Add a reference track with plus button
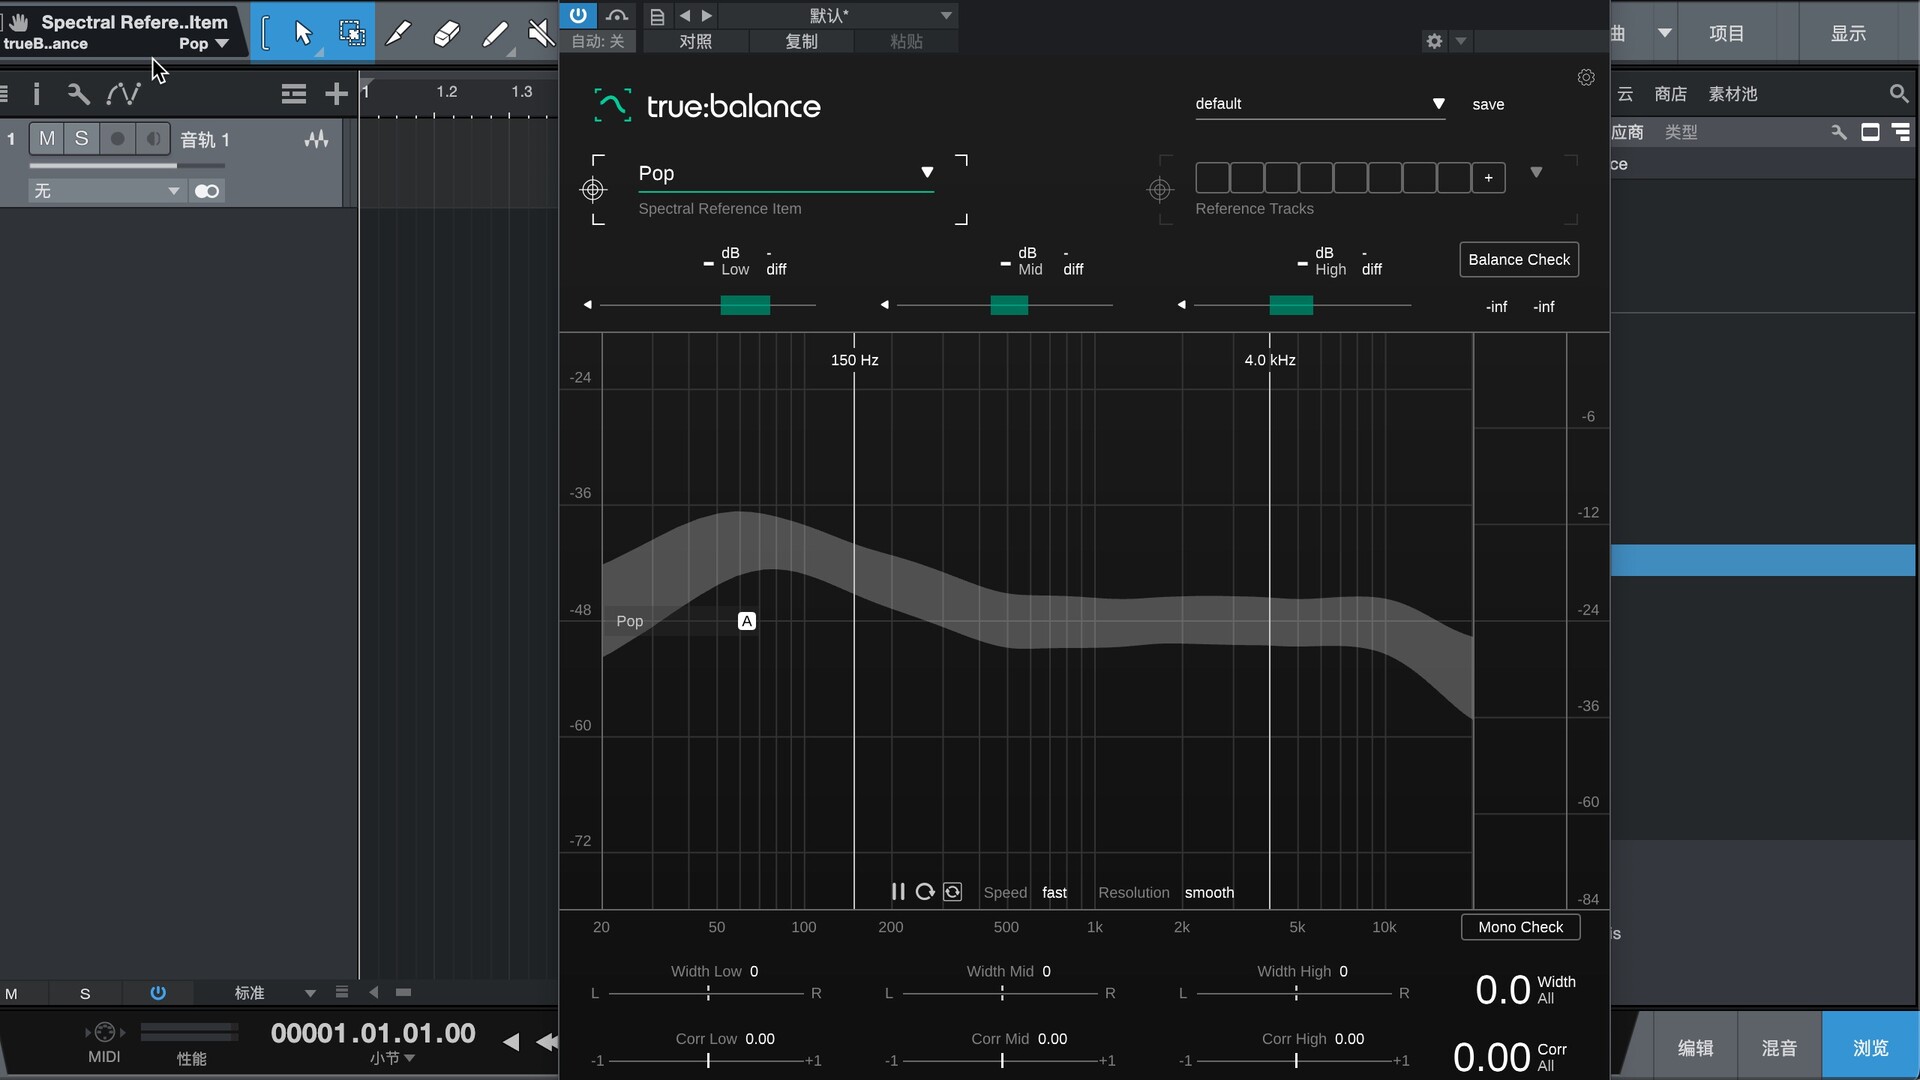The height and width of the screenshot is (1080, 1920). 1488,178
